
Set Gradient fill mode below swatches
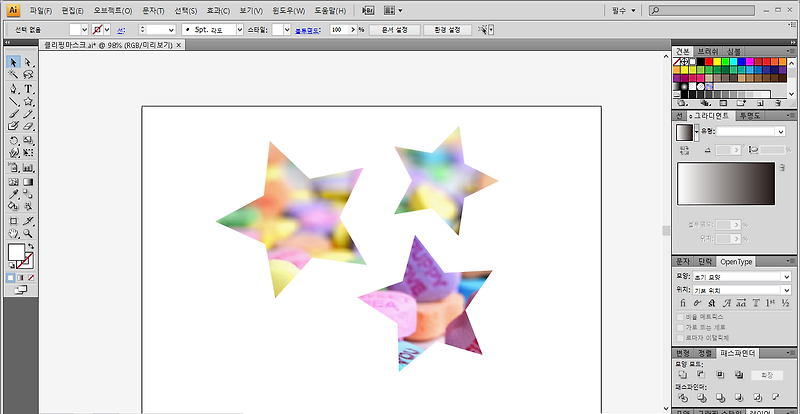coord(20,278)
